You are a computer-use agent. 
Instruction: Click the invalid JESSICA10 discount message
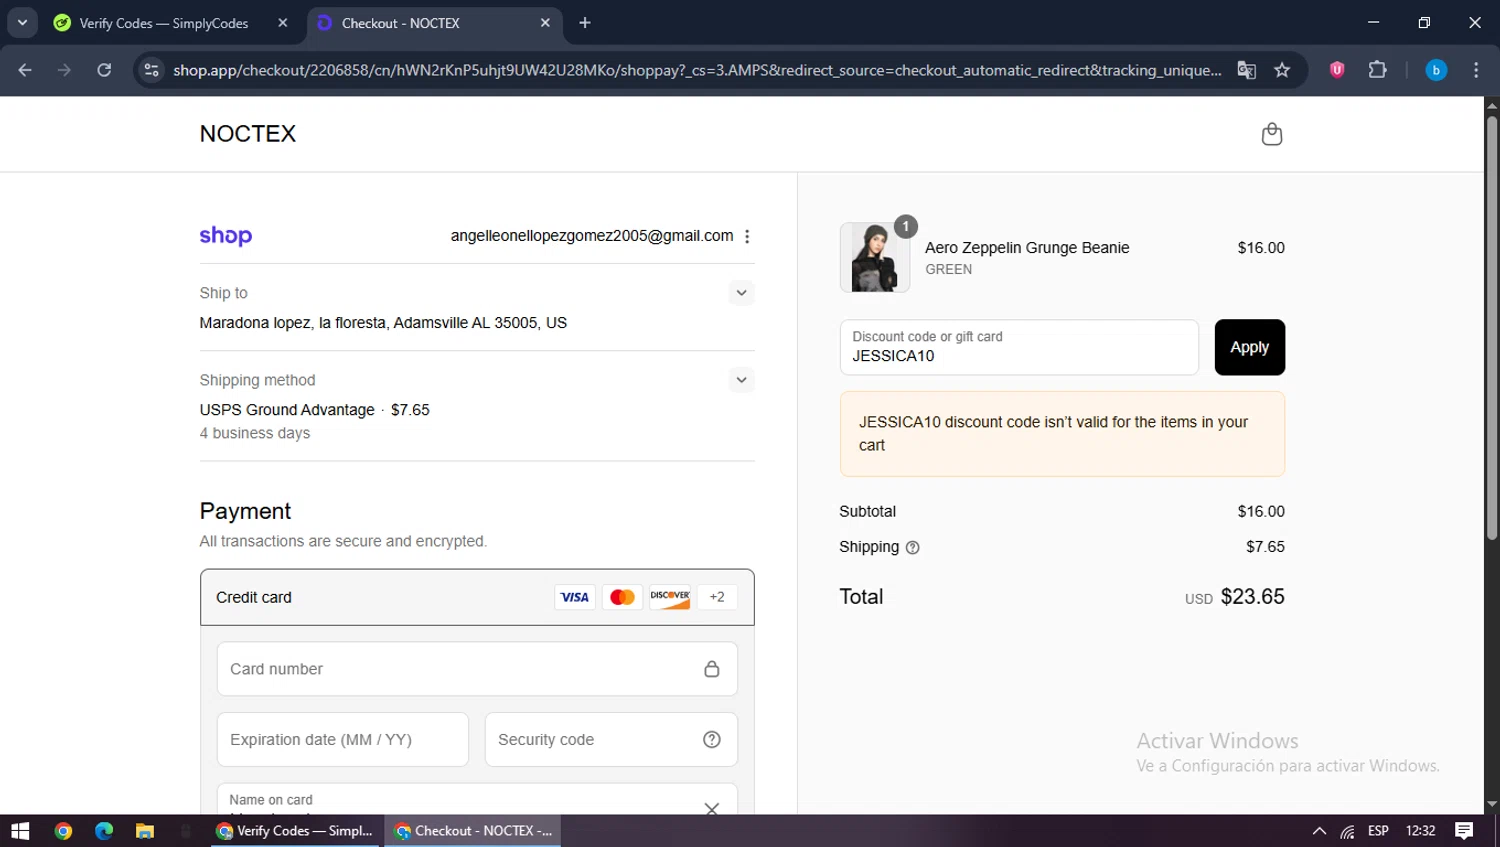(x=1062, y=434)
